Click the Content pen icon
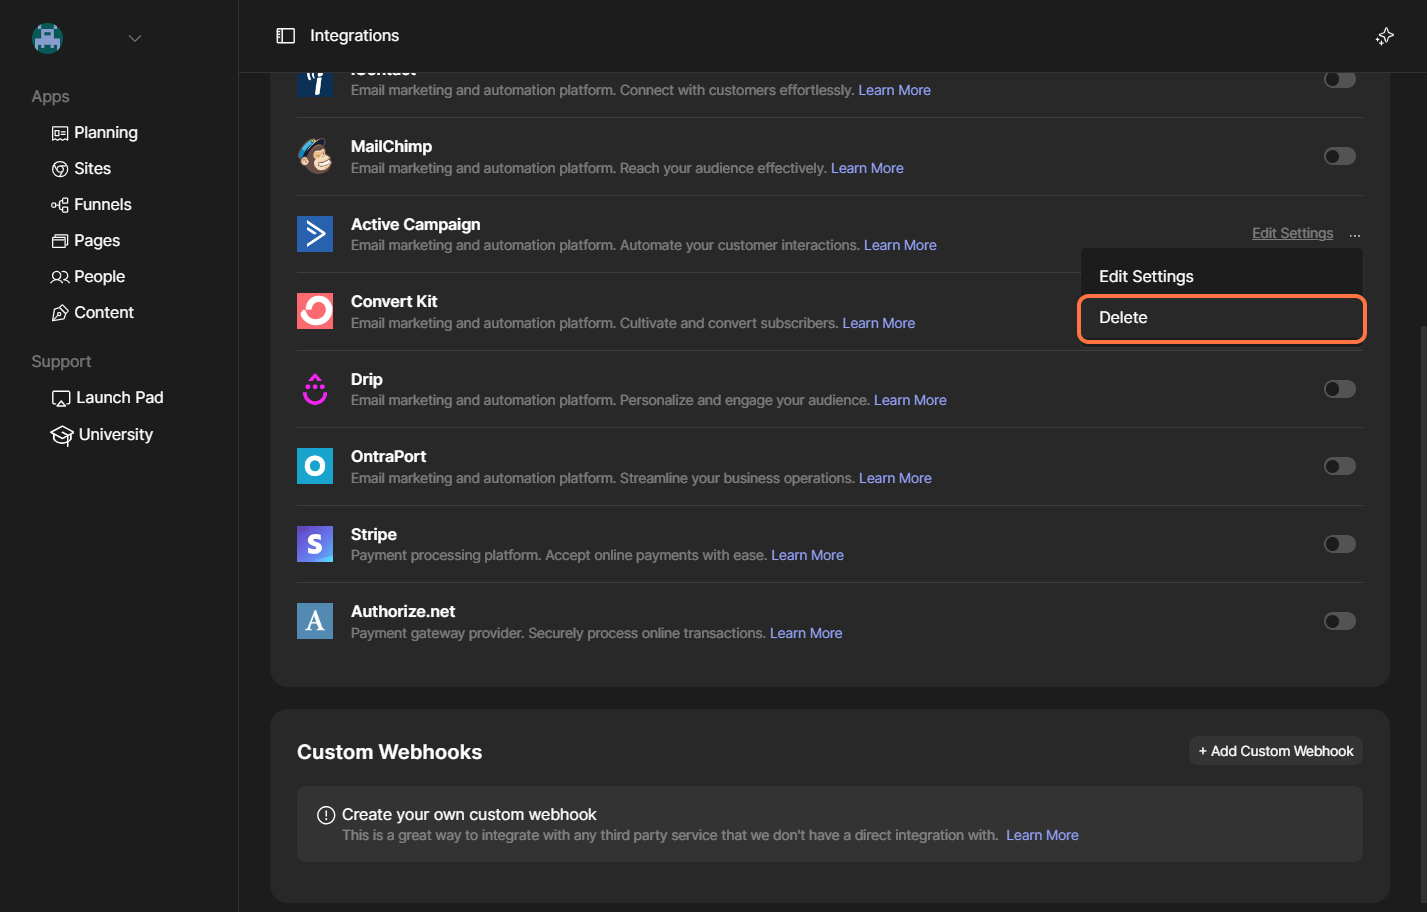 (x=60, y=313)
